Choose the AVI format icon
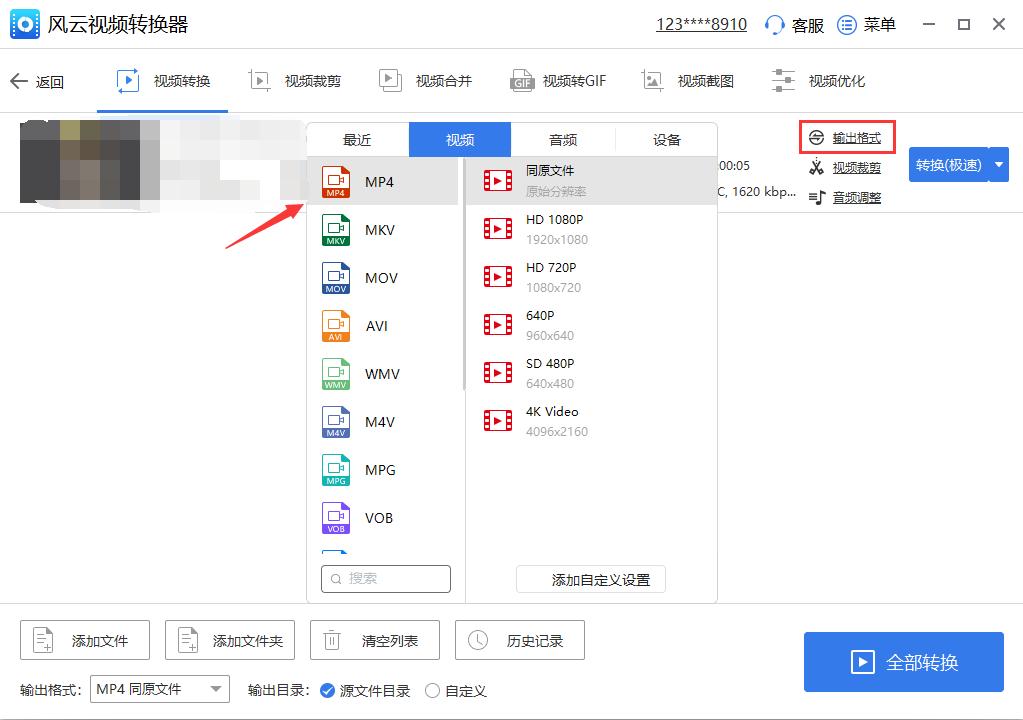 (x=336, y=326)
